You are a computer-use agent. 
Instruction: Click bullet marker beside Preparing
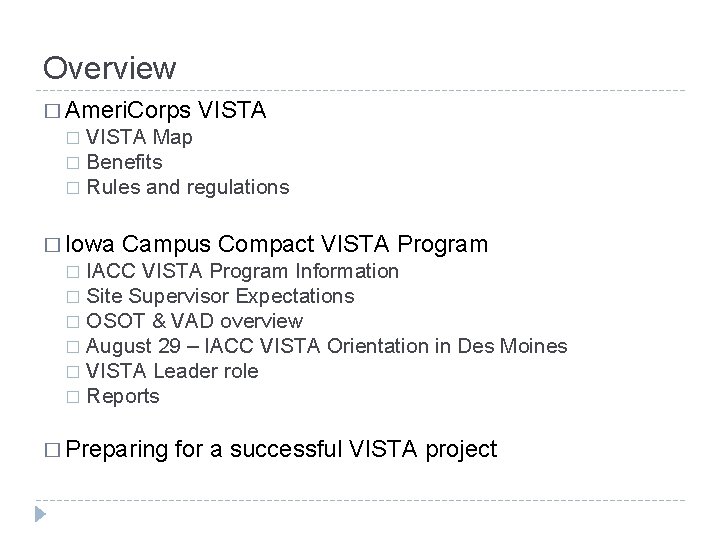[51, 451]
